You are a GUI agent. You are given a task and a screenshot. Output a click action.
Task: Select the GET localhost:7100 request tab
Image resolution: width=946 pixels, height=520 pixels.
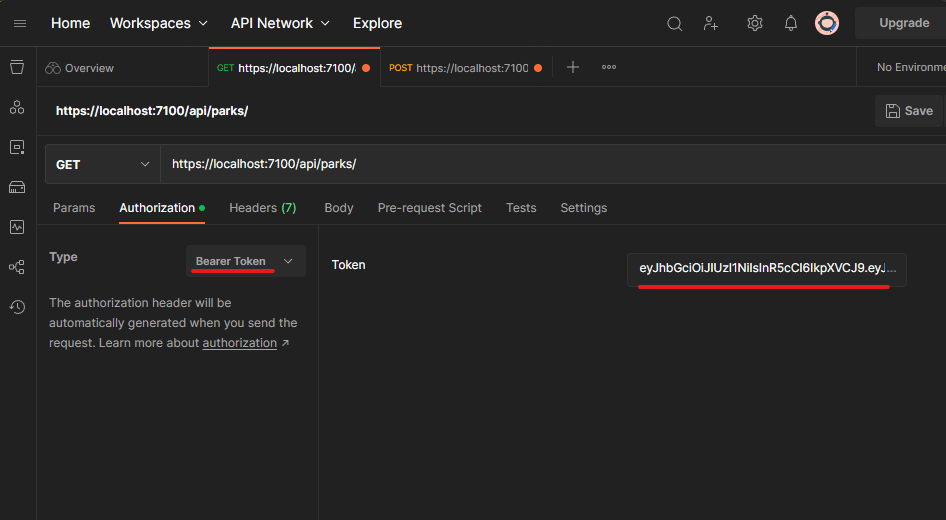tap(294, 68)
